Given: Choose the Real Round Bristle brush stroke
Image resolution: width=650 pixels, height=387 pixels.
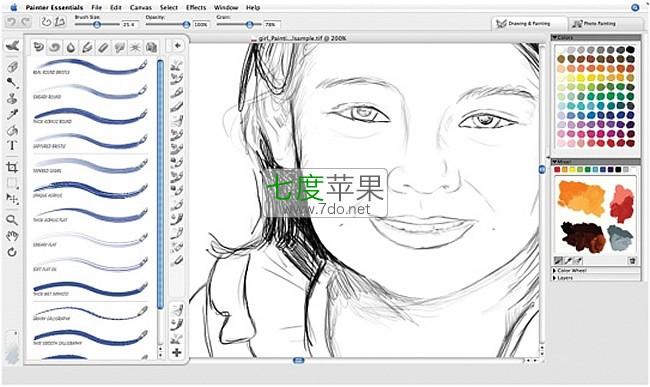Looking at the screenshot, I should [x=90, y=67].
